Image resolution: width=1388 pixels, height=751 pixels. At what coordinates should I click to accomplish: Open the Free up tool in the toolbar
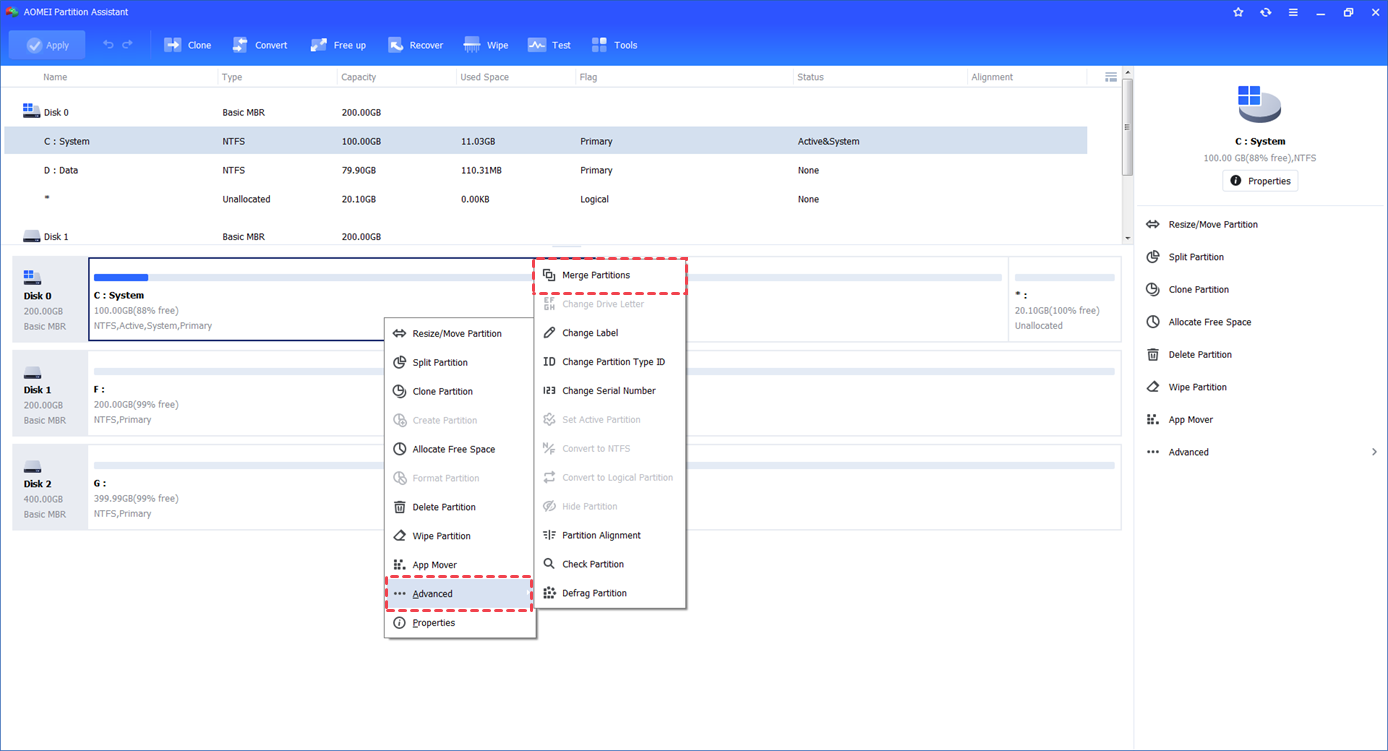[x=338, y=45]
